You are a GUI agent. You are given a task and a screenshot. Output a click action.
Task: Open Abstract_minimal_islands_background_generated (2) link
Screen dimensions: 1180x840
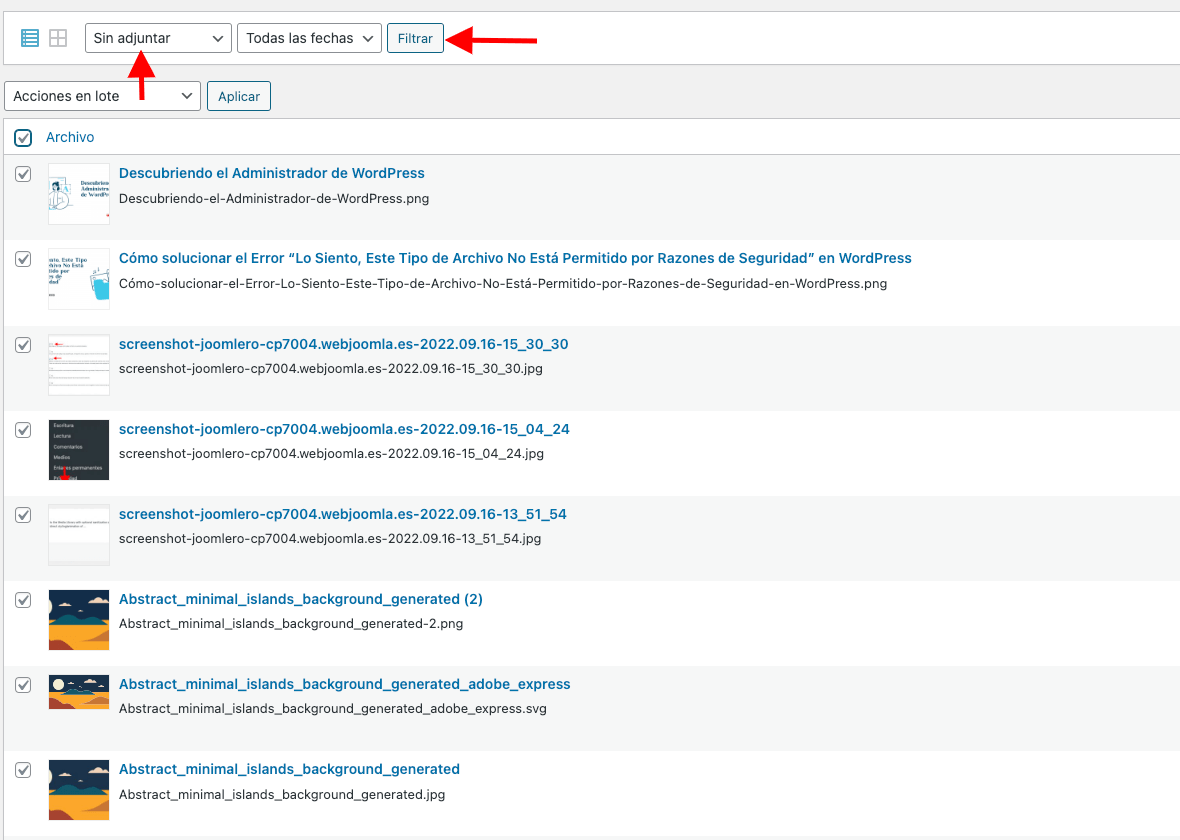[301, 599]
